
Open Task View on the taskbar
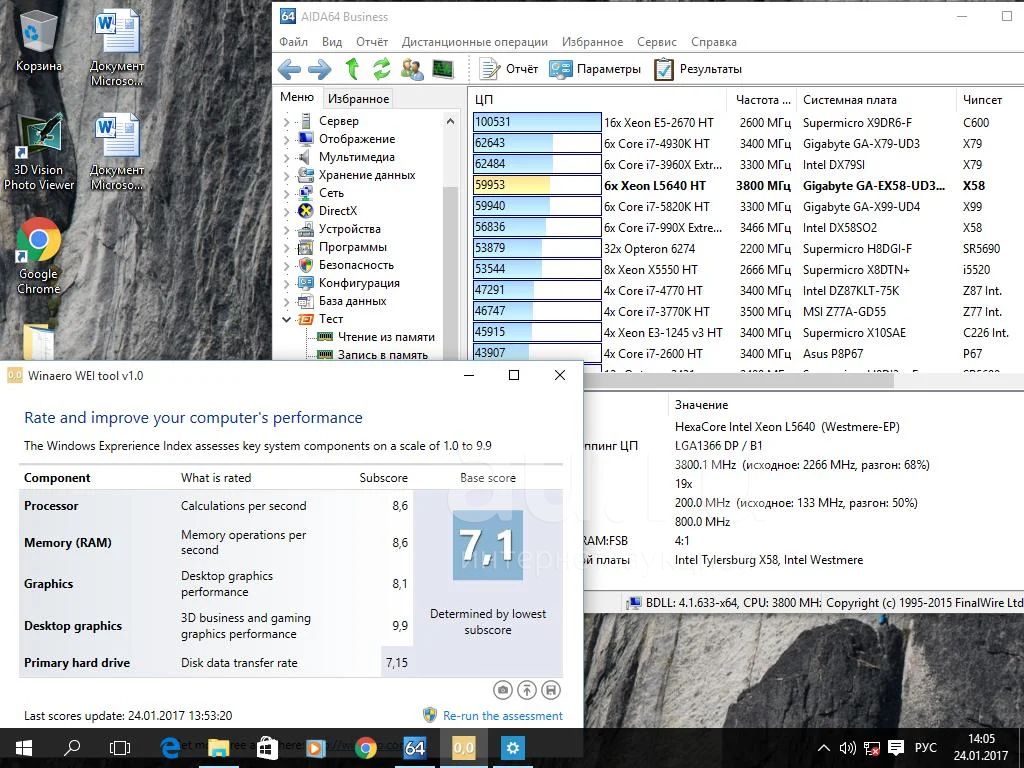120,748
